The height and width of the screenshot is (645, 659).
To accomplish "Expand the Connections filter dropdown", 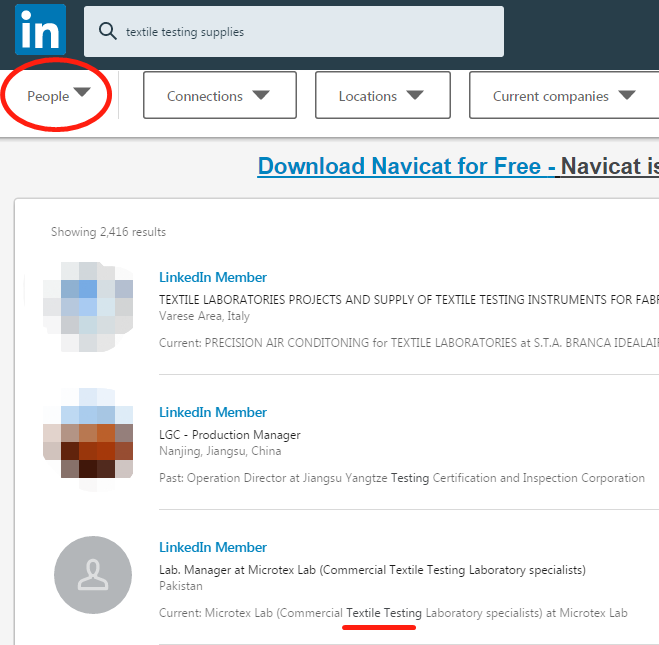I will point(219,96).
